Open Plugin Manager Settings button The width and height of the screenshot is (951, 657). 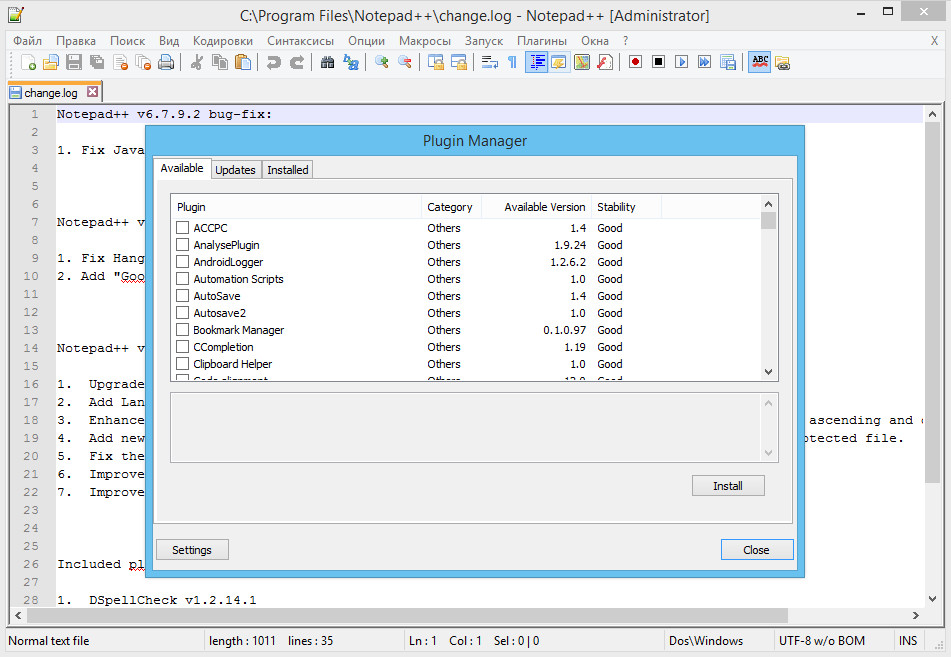pyautogui.click(x=192, y=550)
